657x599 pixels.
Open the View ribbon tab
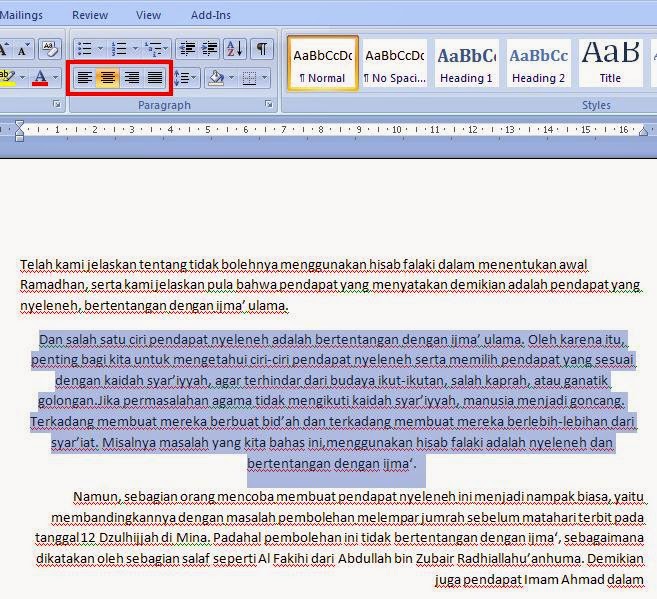pos(148,15)
